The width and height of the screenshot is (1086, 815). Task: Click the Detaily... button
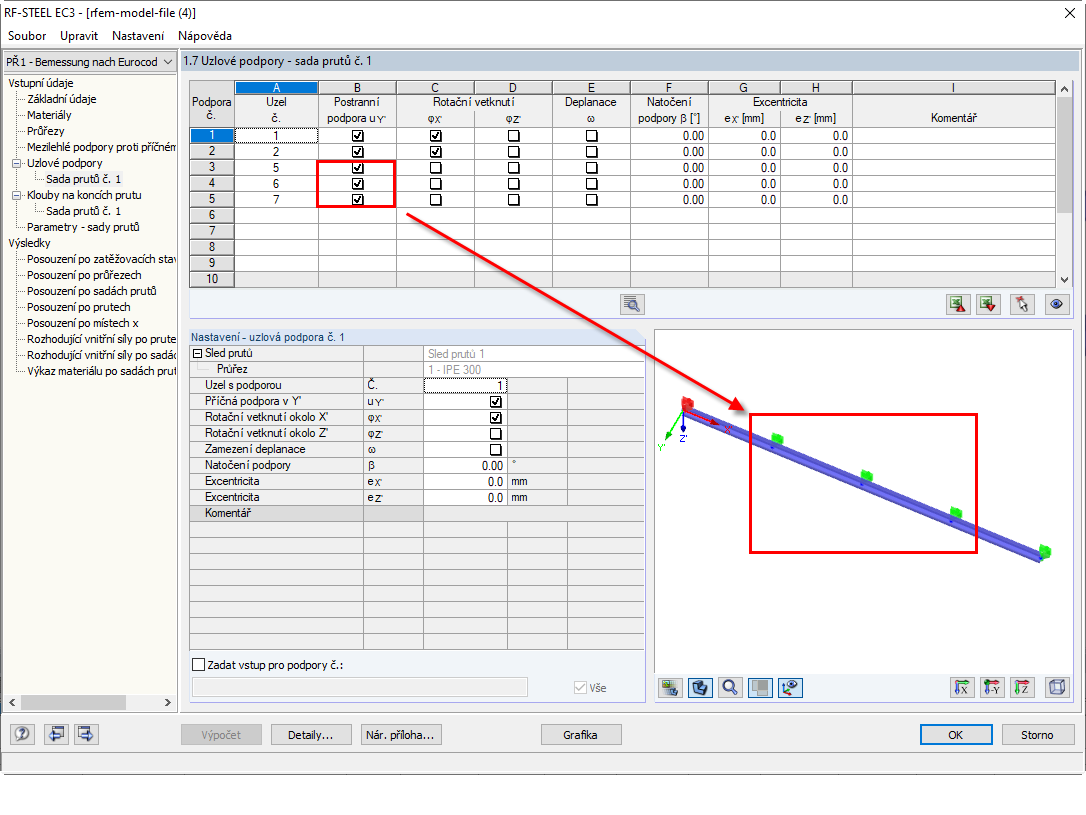310,735
